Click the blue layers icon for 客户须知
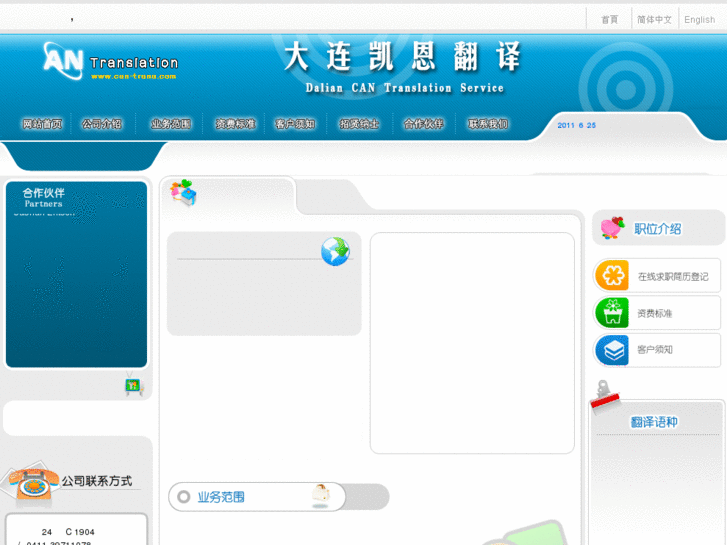727x545 pixels. pyautogui.click(x=612, y=350)
